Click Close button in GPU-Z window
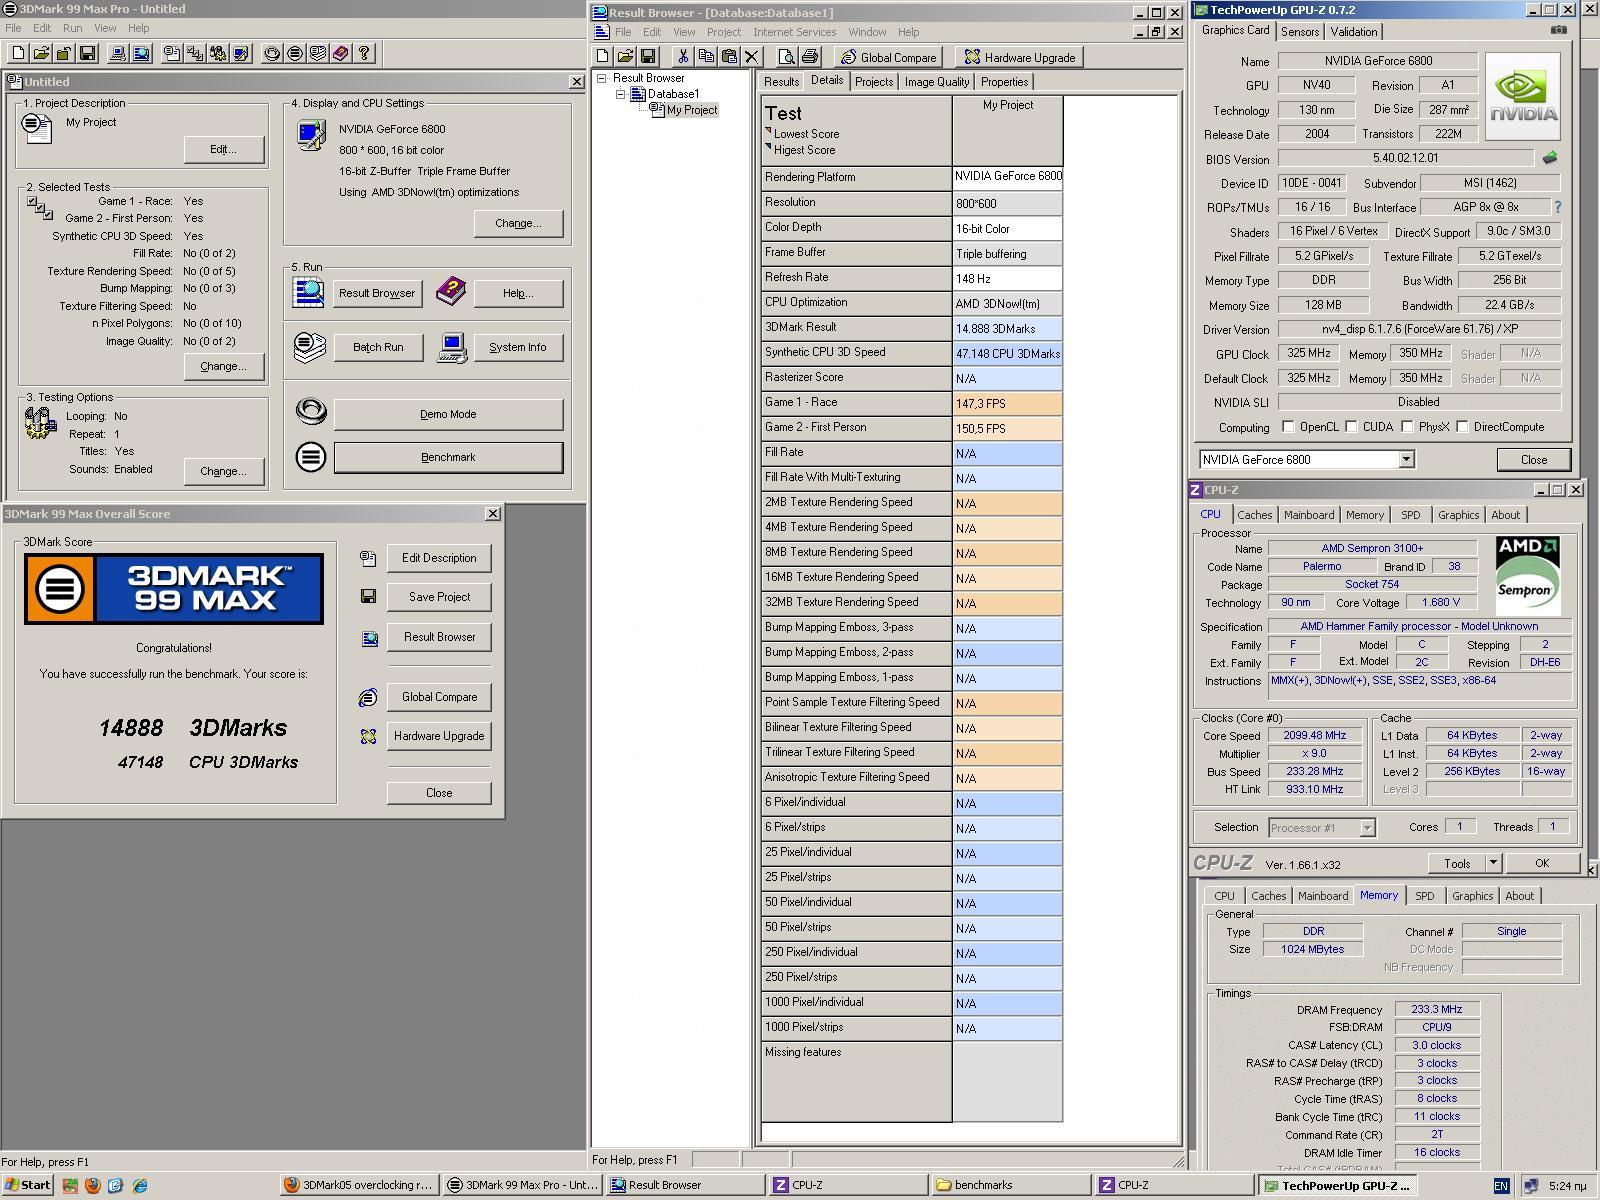This screenshot has height=1200, width=1600. pyautogui.click(x=1533, y=459)
